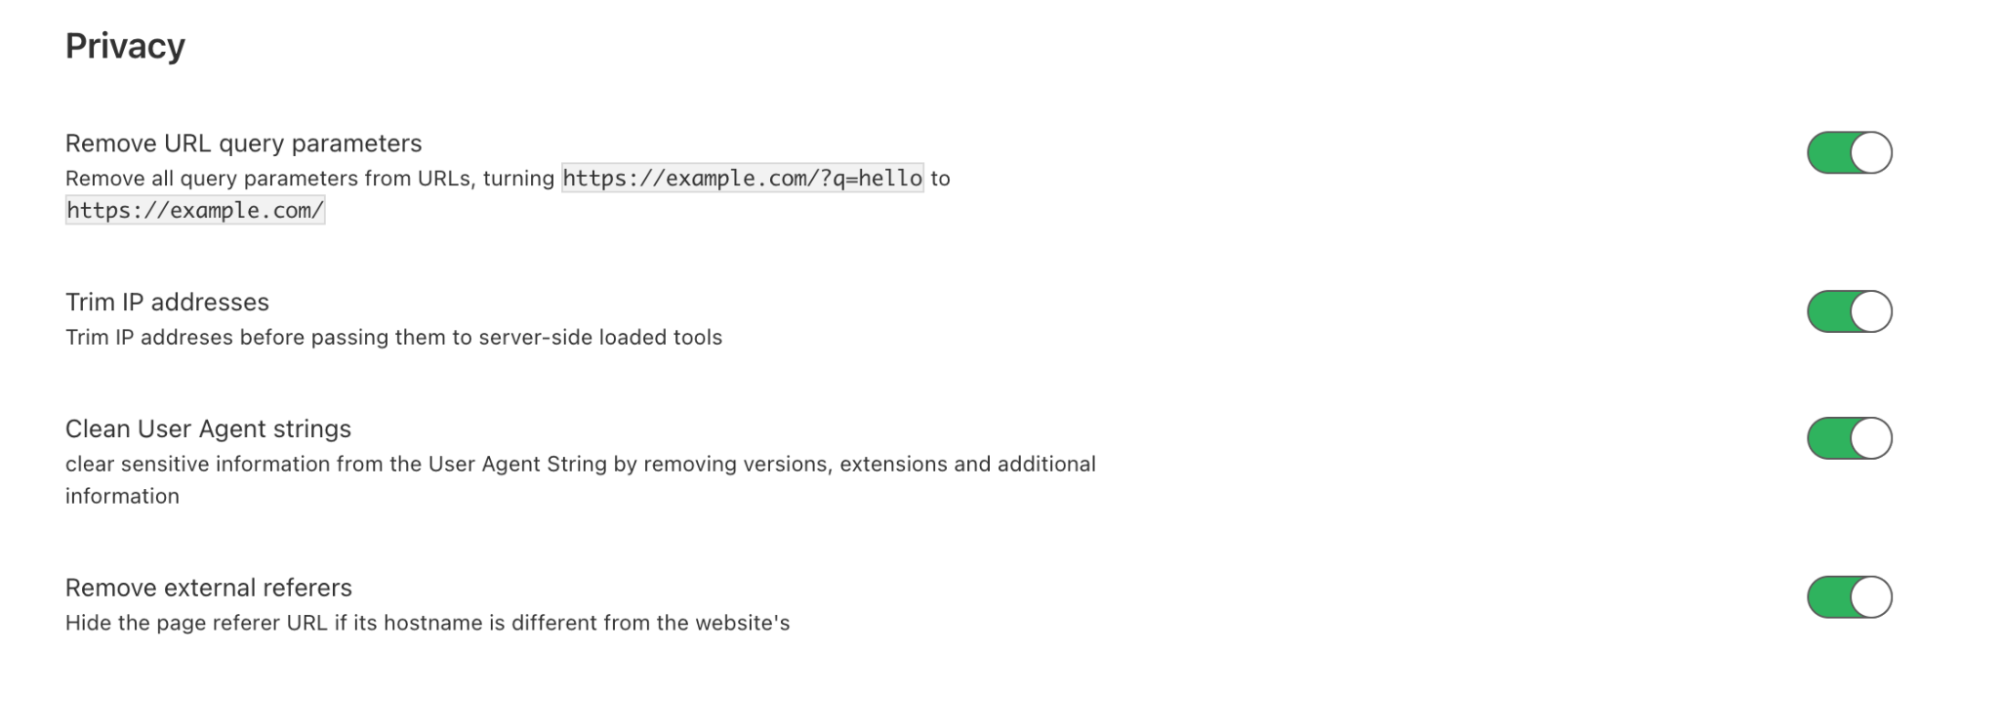The width and height of the screenshot is (1999, 709).
Task: Turn off the Trim IP addresses switch
Action: [x=1849, y=312]
